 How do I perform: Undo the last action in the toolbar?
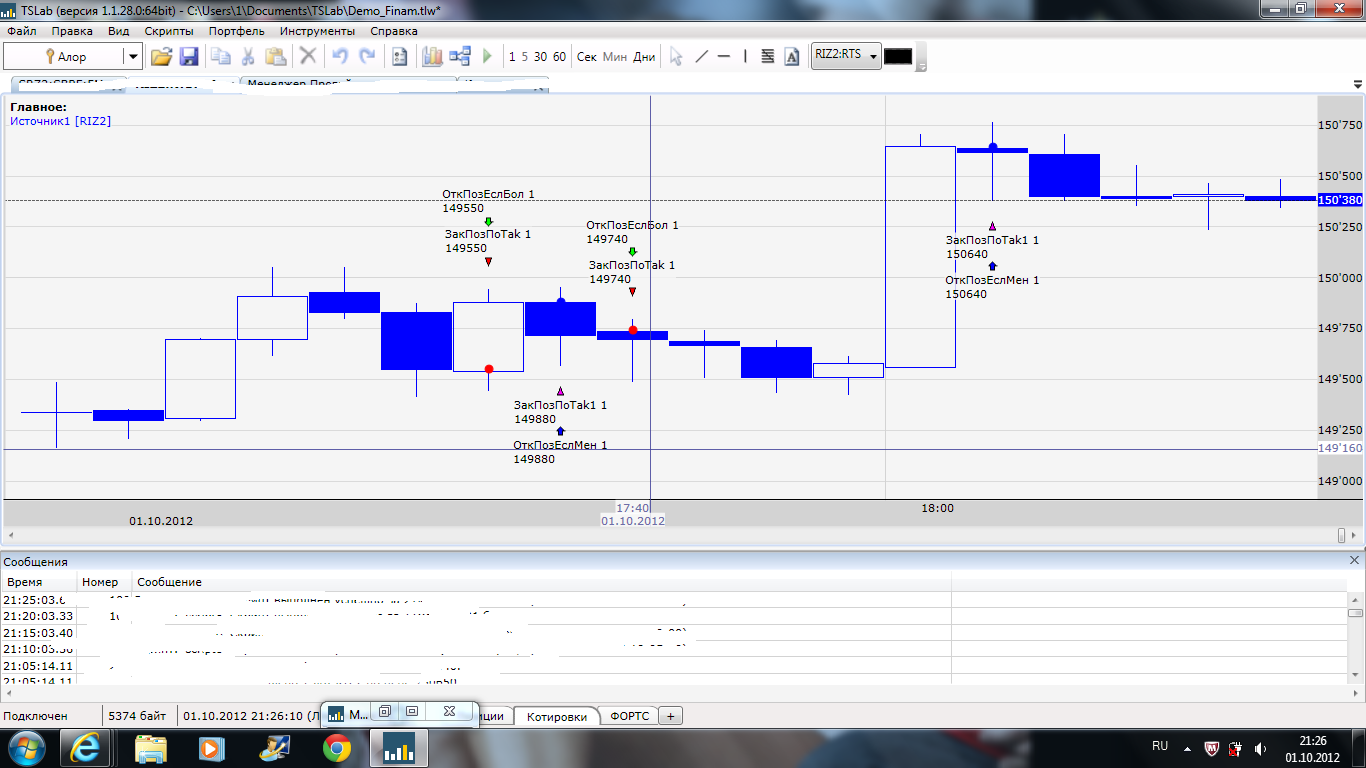[340, 57]
